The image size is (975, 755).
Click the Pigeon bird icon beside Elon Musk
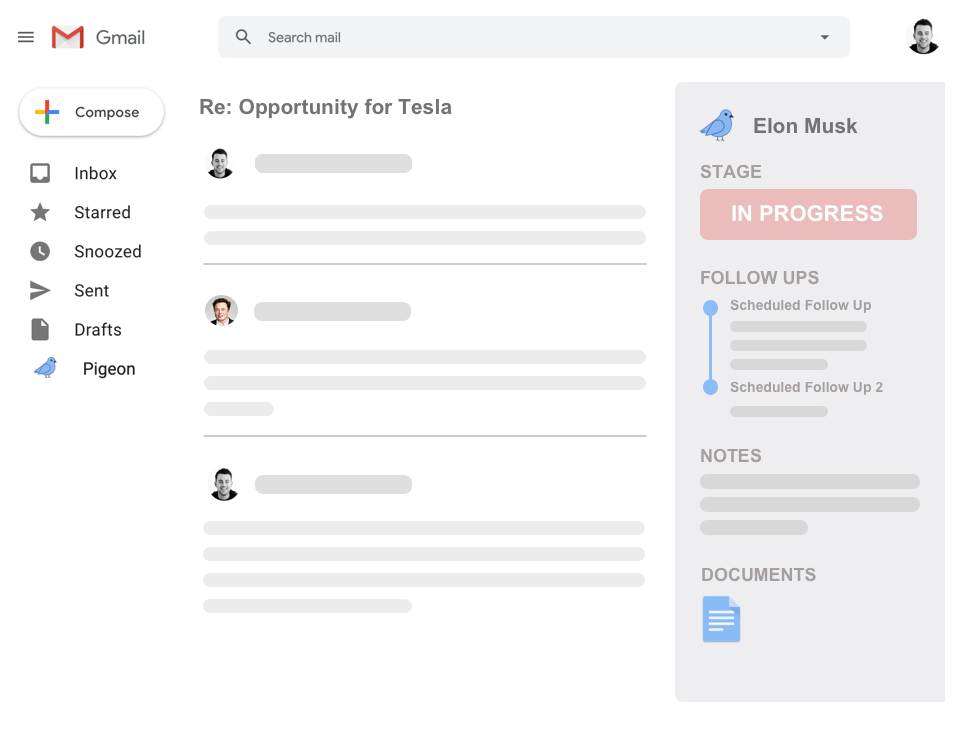point(718,125)
